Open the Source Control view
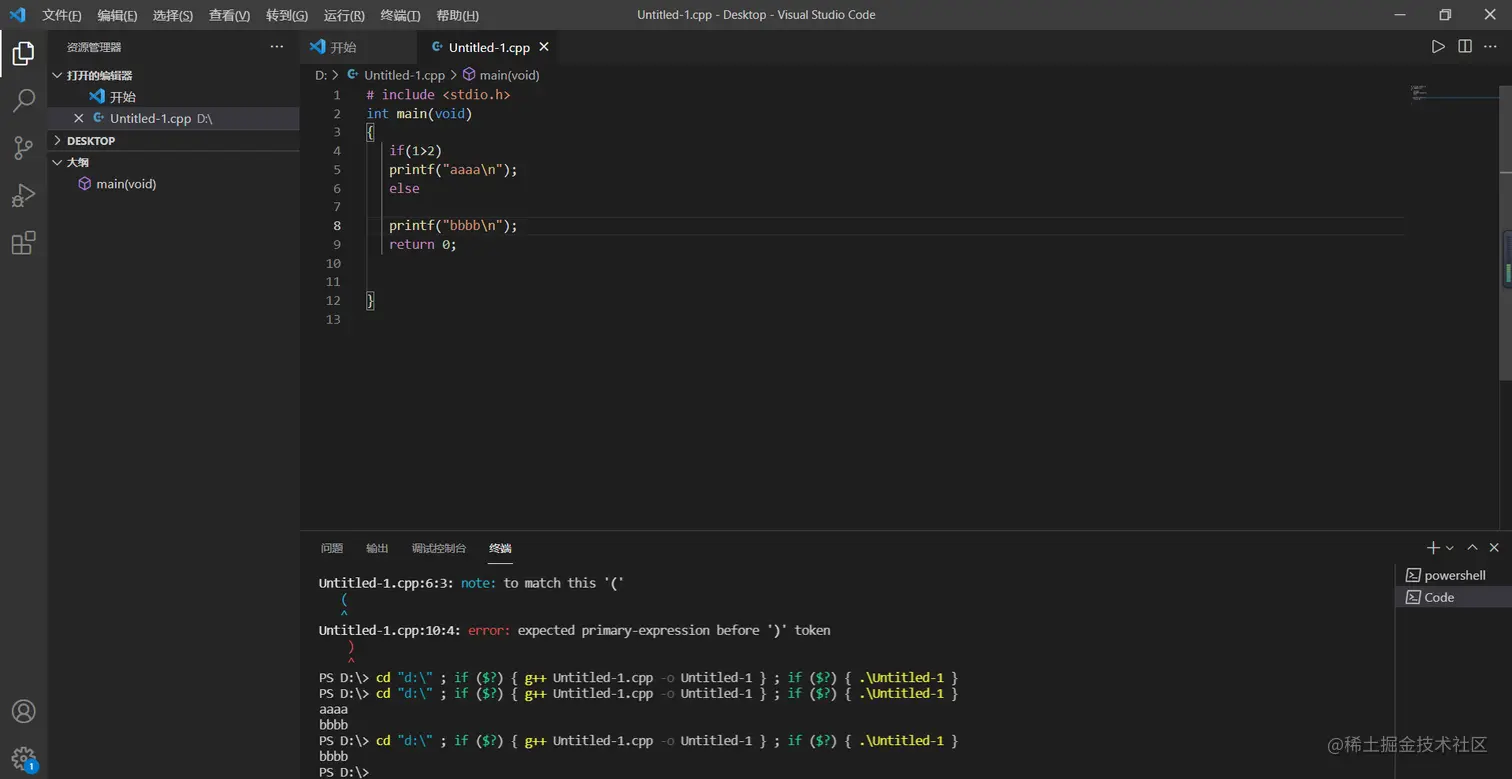The width and height of the screenshot is (1512, 779). (x=23, y=148)
